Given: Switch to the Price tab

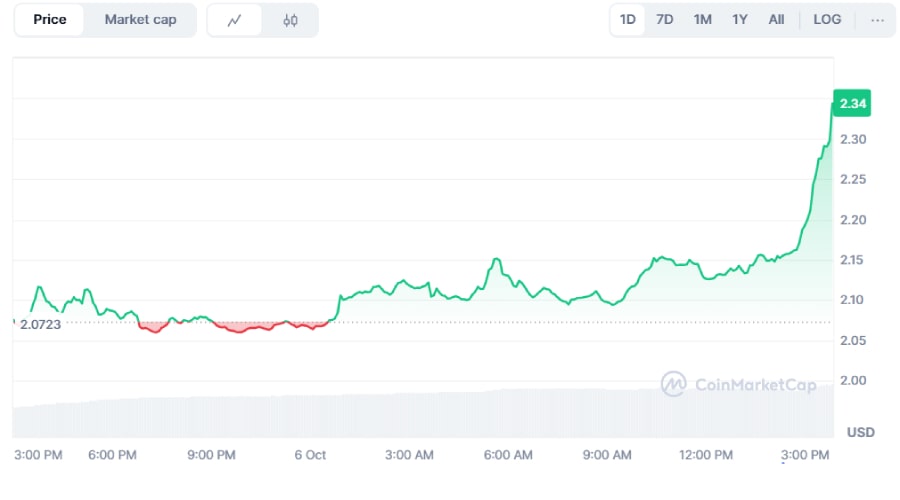Looking at the screenshot, I should pos(49,20).
